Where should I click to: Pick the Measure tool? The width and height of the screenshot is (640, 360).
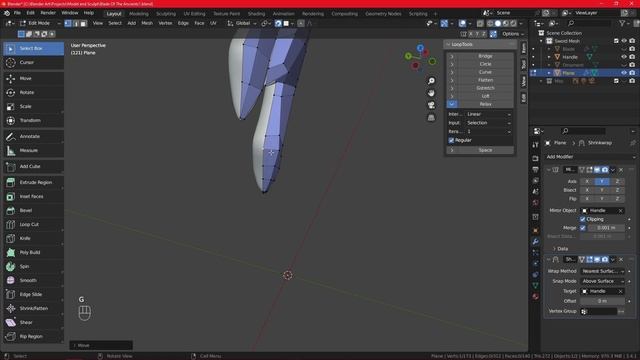point(33,151)
